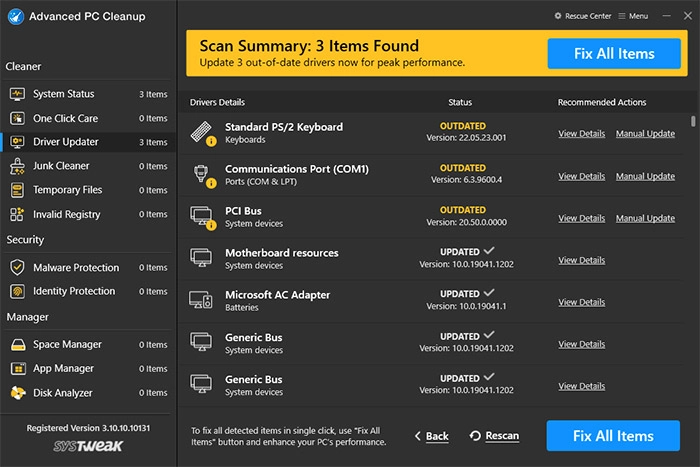View Details for Motherboard resources

tap(582, 260)
